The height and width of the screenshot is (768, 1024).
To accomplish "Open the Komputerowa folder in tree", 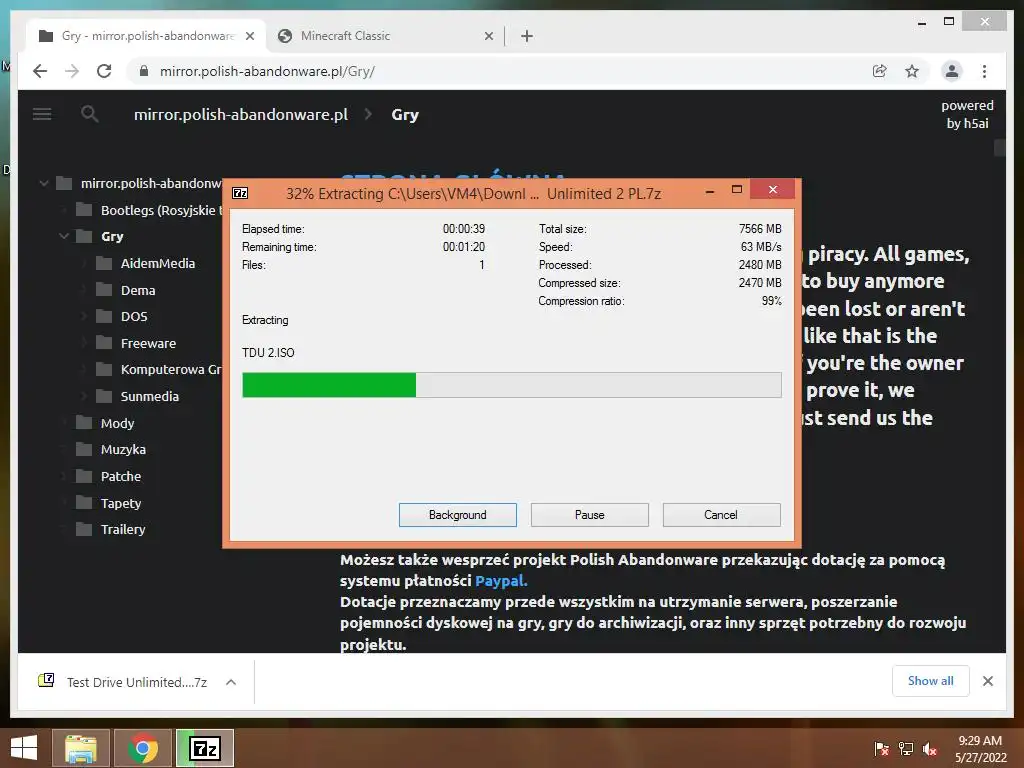I will click(171, 369).
